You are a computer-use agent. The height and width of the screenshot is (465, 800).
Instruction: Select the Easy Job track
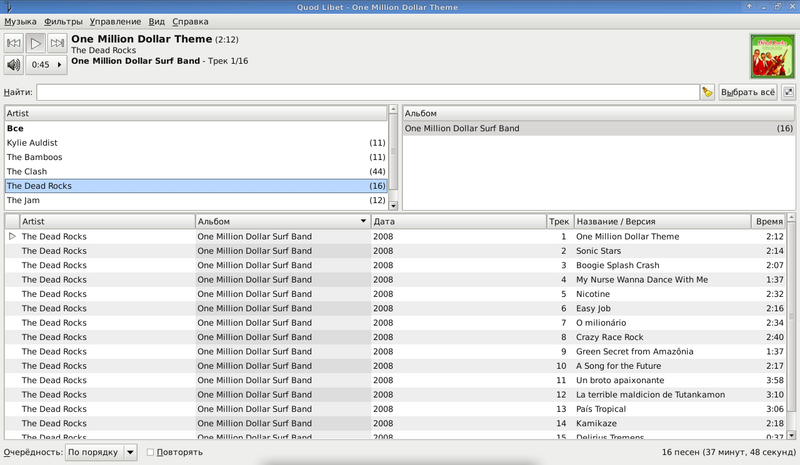395,308
